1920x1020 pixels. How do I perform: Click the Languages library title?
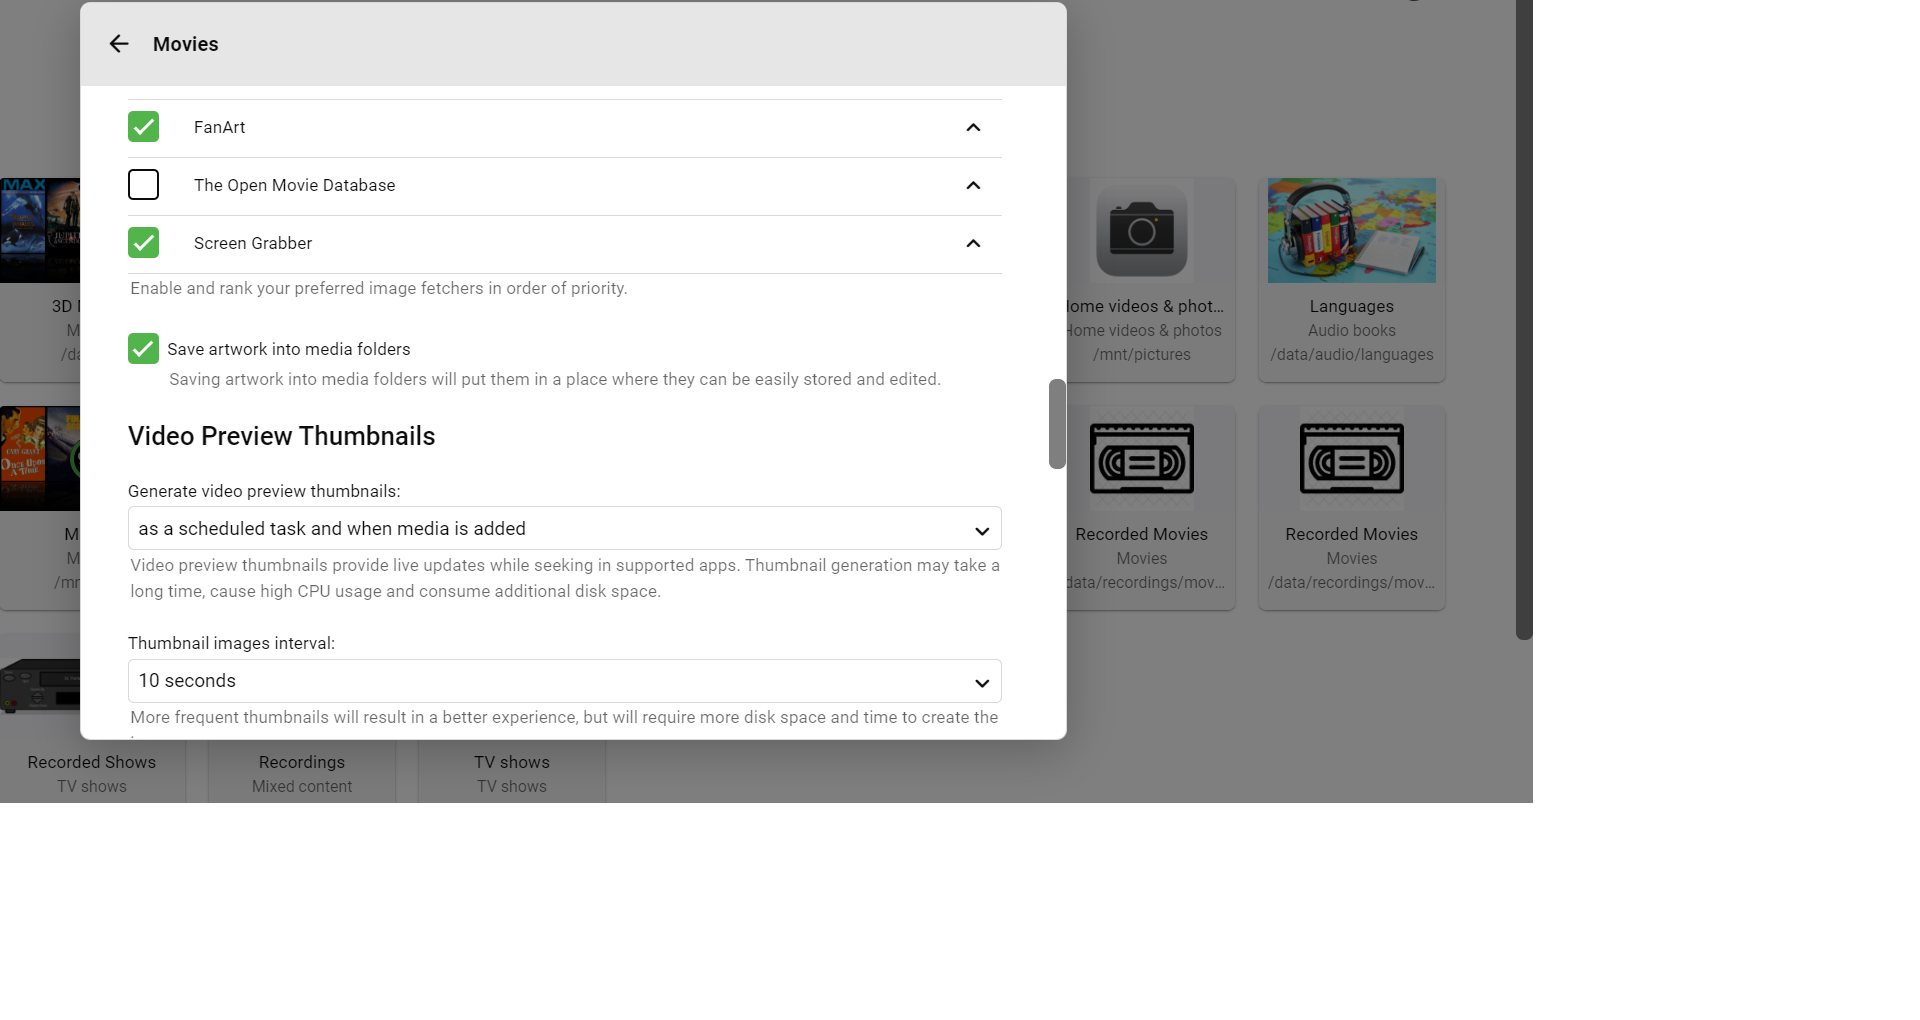(x=1352, y=306)
